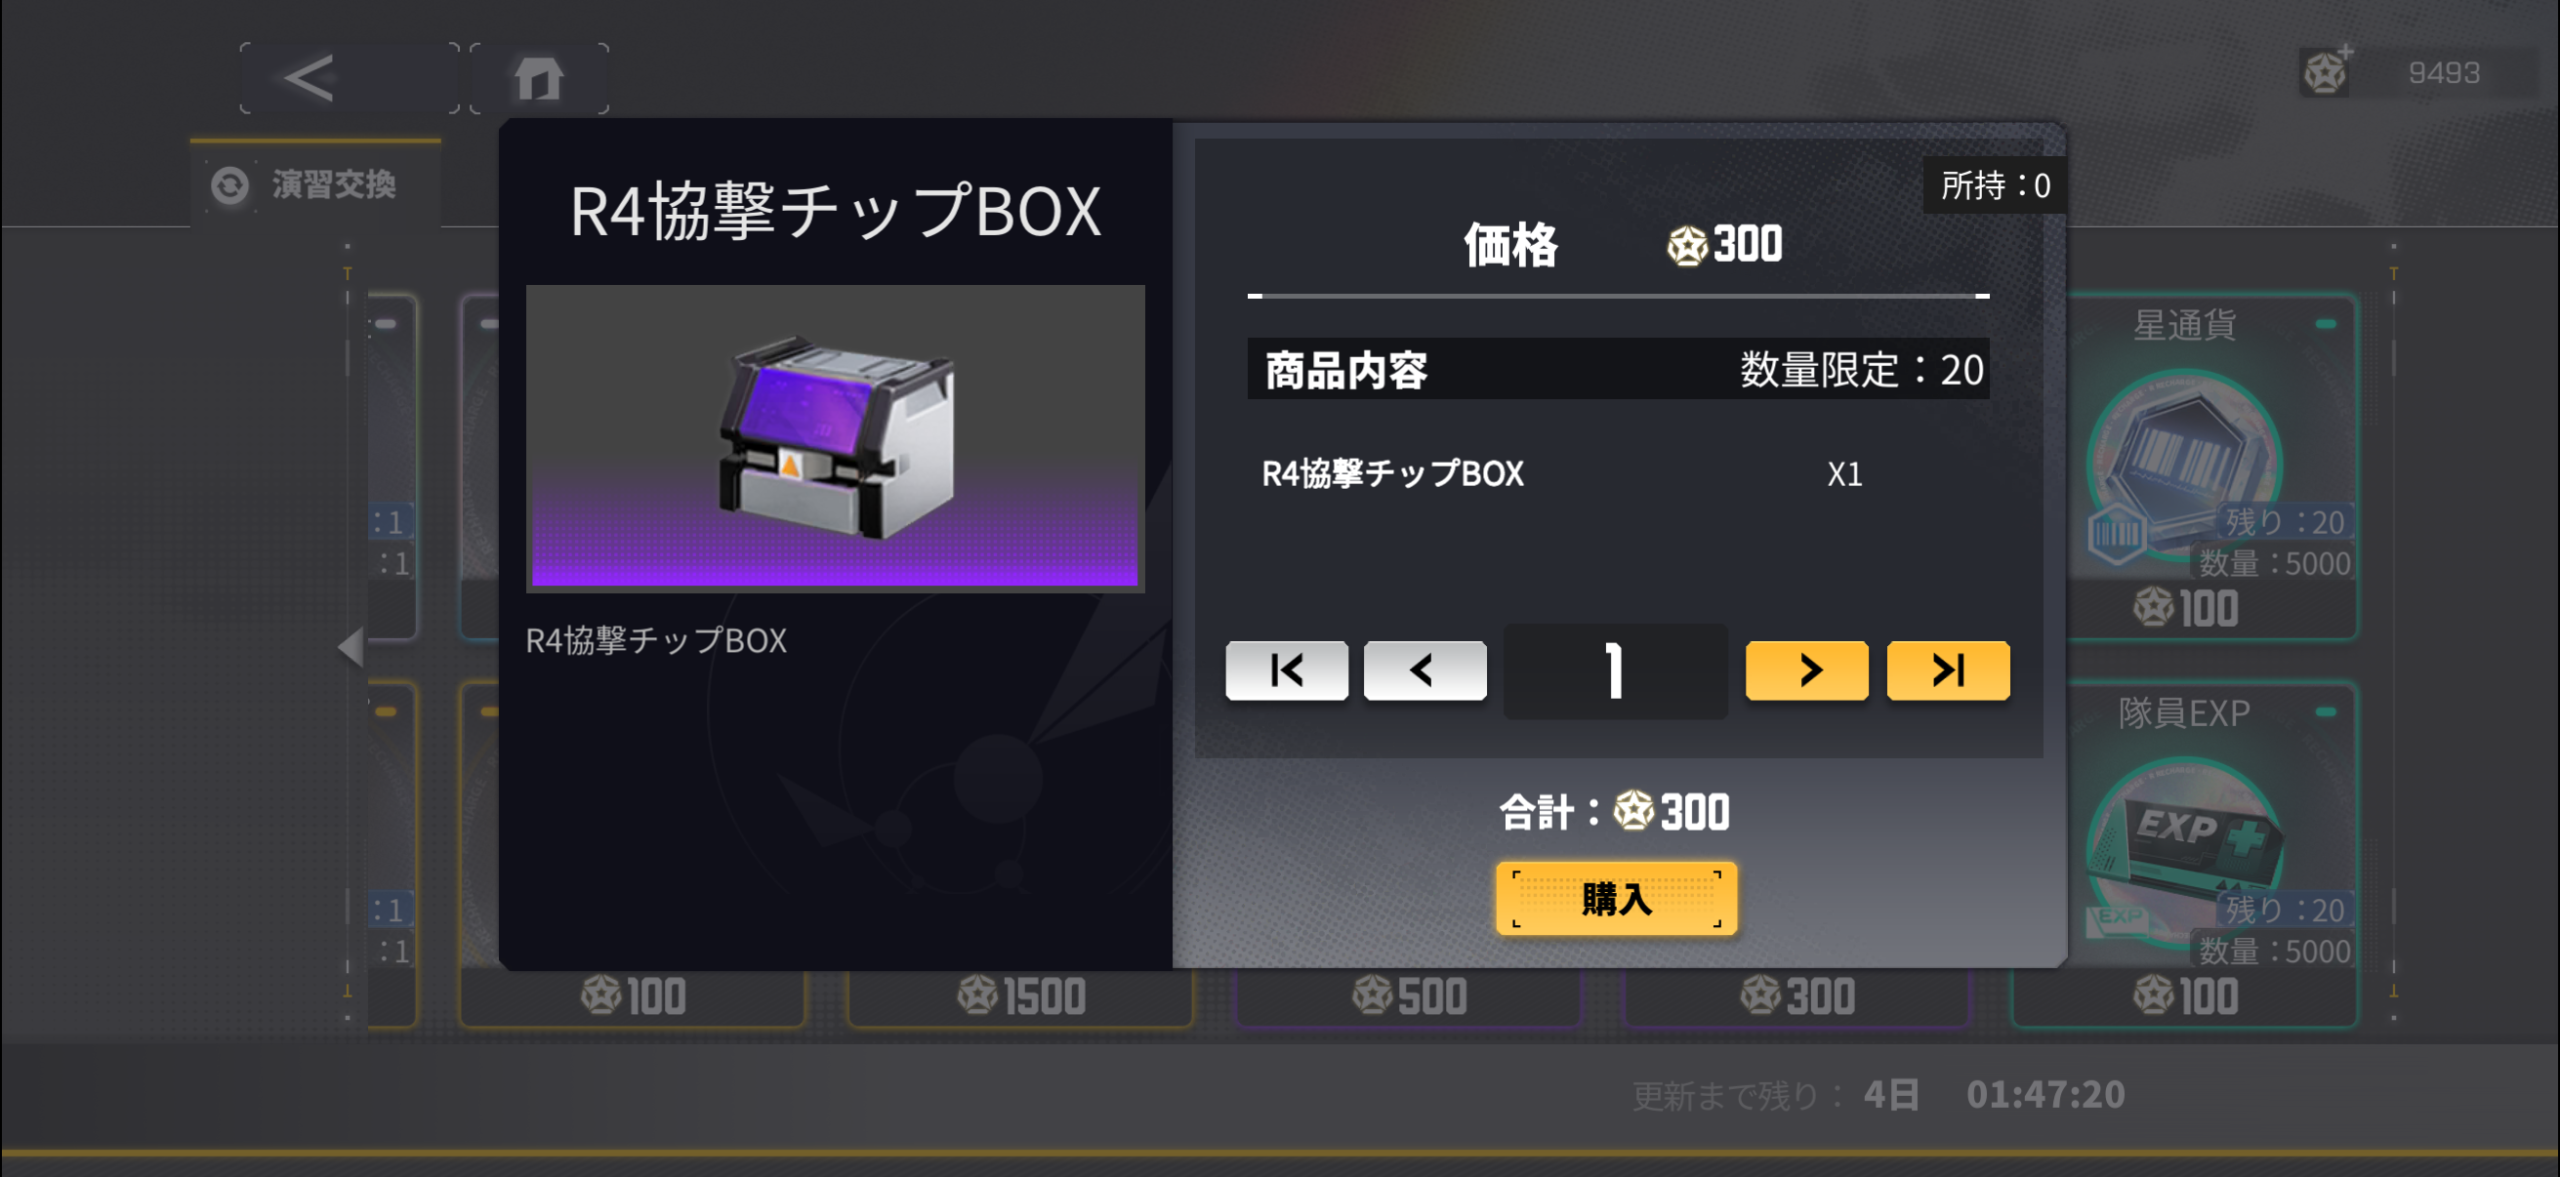The height and width of the screenshot is (1177, 2560).
Task: Increase purchase quantity by one
Action: (x=1807, y=670)
